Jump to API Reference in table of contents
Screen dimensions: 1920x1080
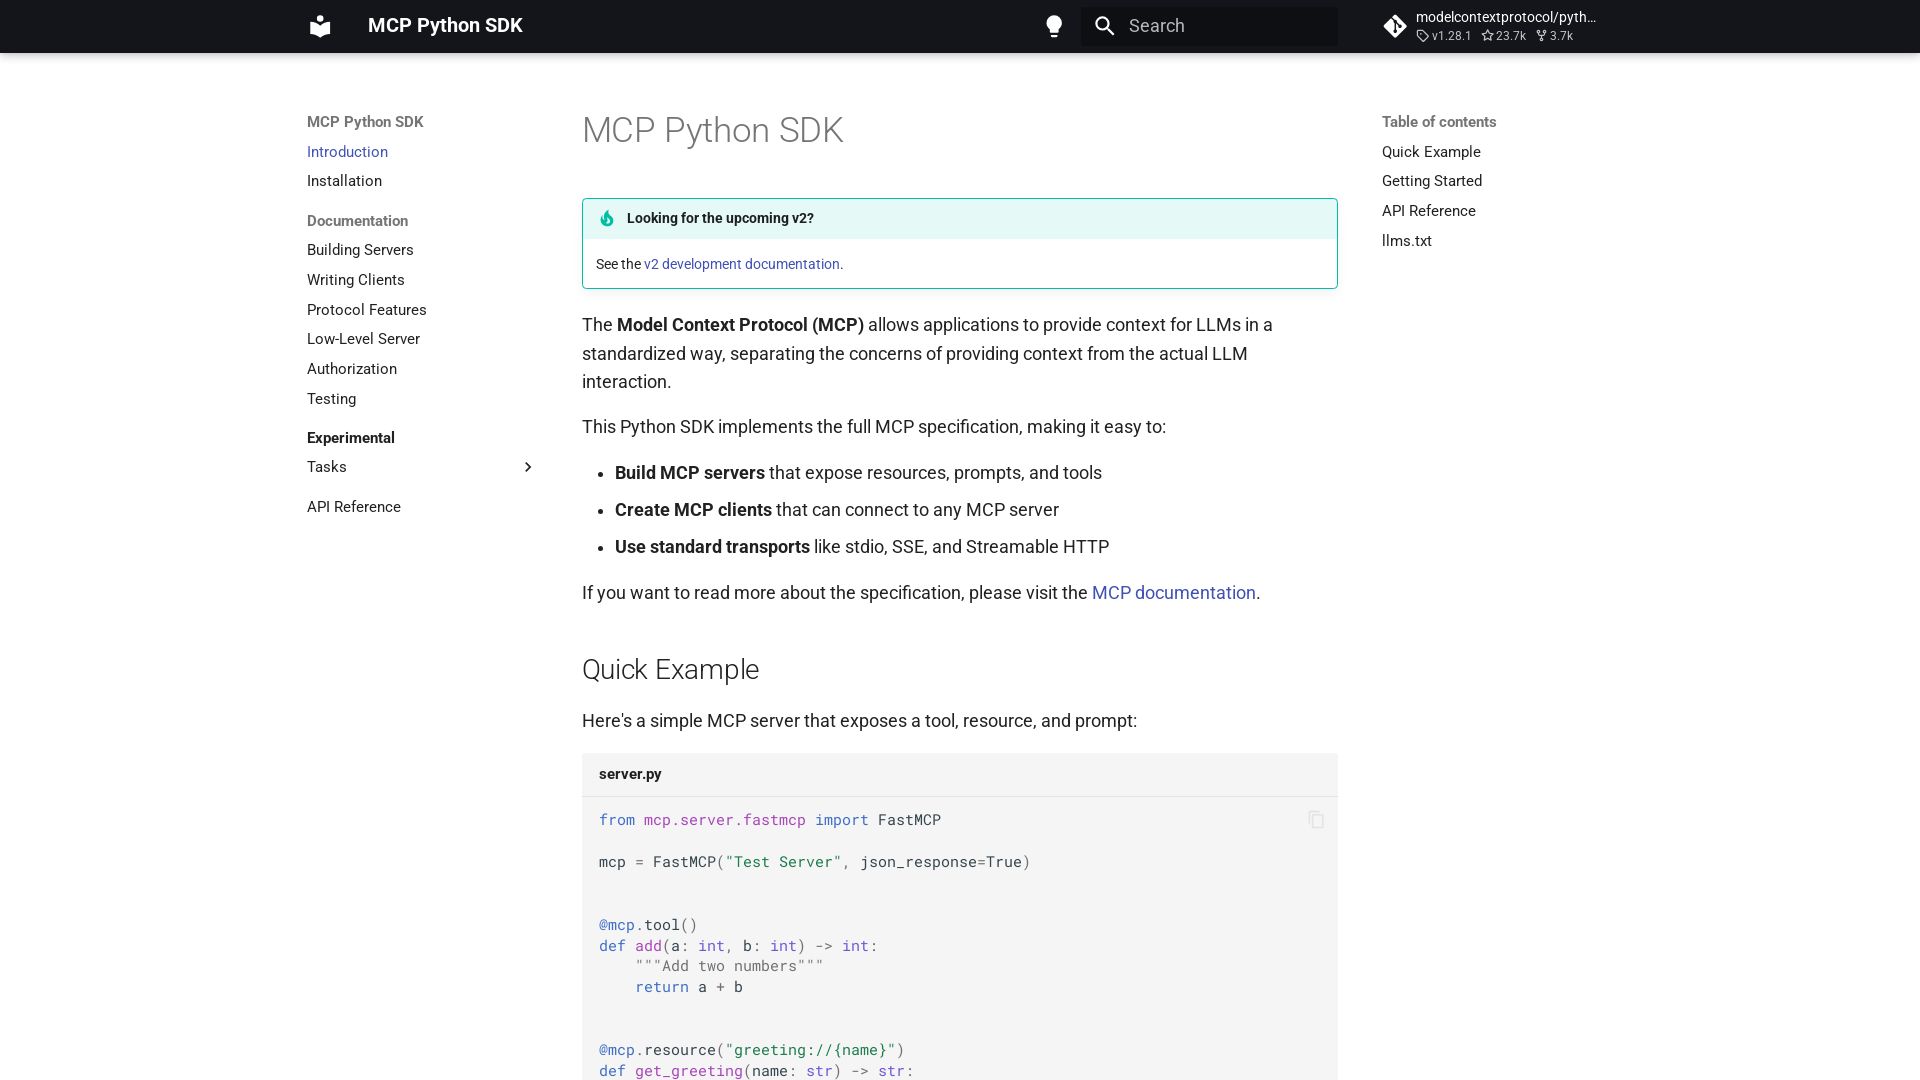(1429, 211)
